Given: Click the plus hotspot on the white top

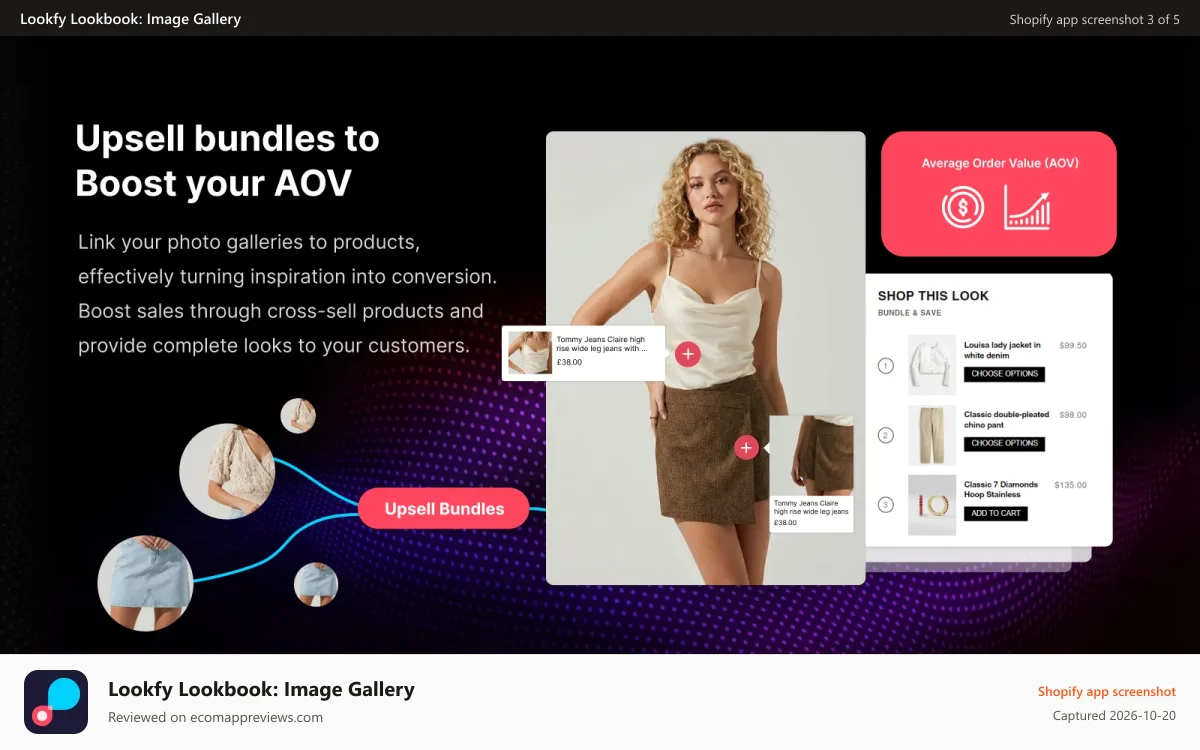Looking at the screenshot, I should point(688,354).
